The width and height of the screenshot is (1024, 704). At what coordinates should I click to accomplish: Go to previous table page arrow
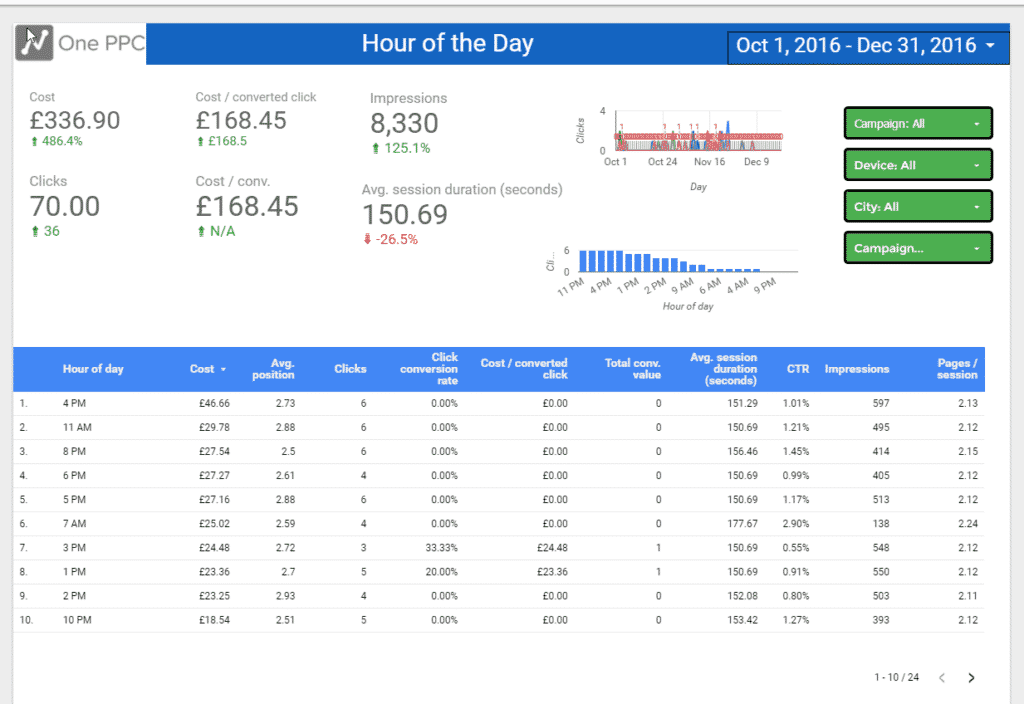(942, 677)
